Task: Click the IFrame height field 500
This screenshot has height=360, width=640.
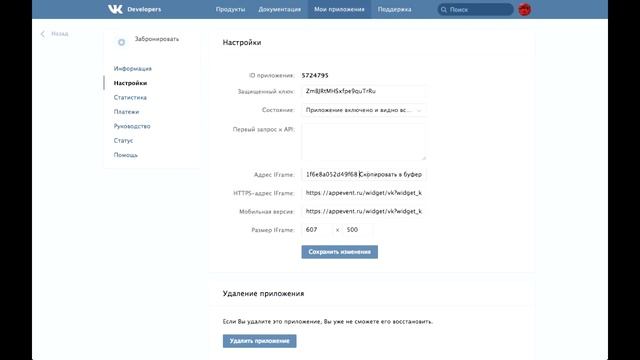Action: point(358,230)
